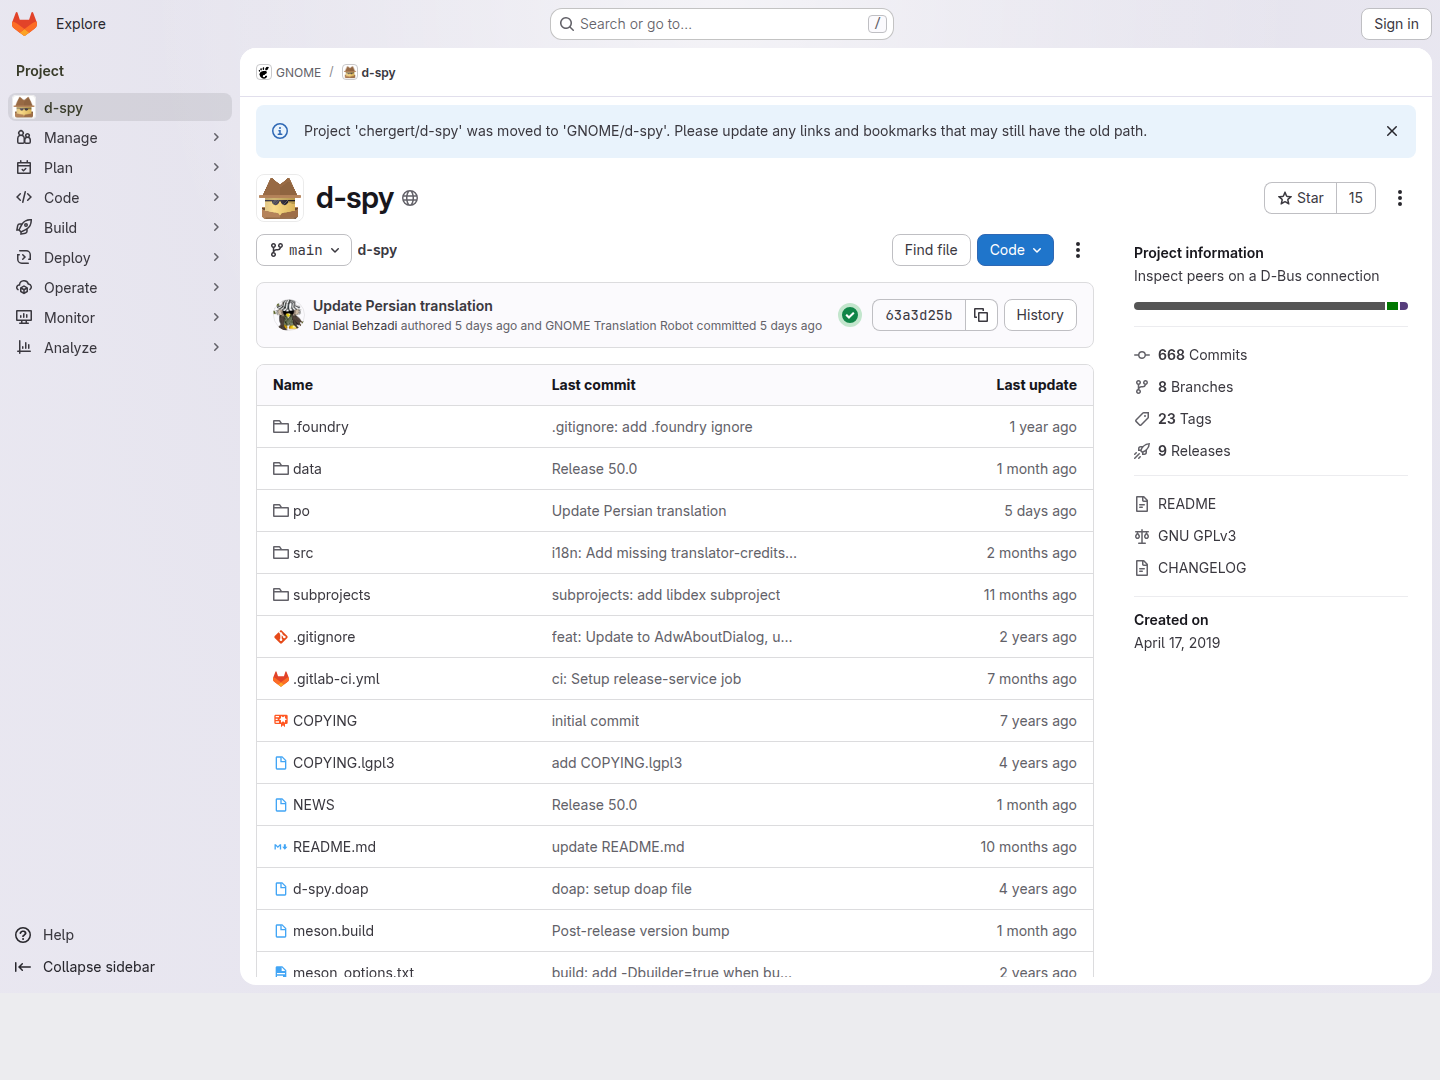Open Explore in the top bar
Image resolution: width=1440 pixels, height=1080 pixels.
coord(81,24)
